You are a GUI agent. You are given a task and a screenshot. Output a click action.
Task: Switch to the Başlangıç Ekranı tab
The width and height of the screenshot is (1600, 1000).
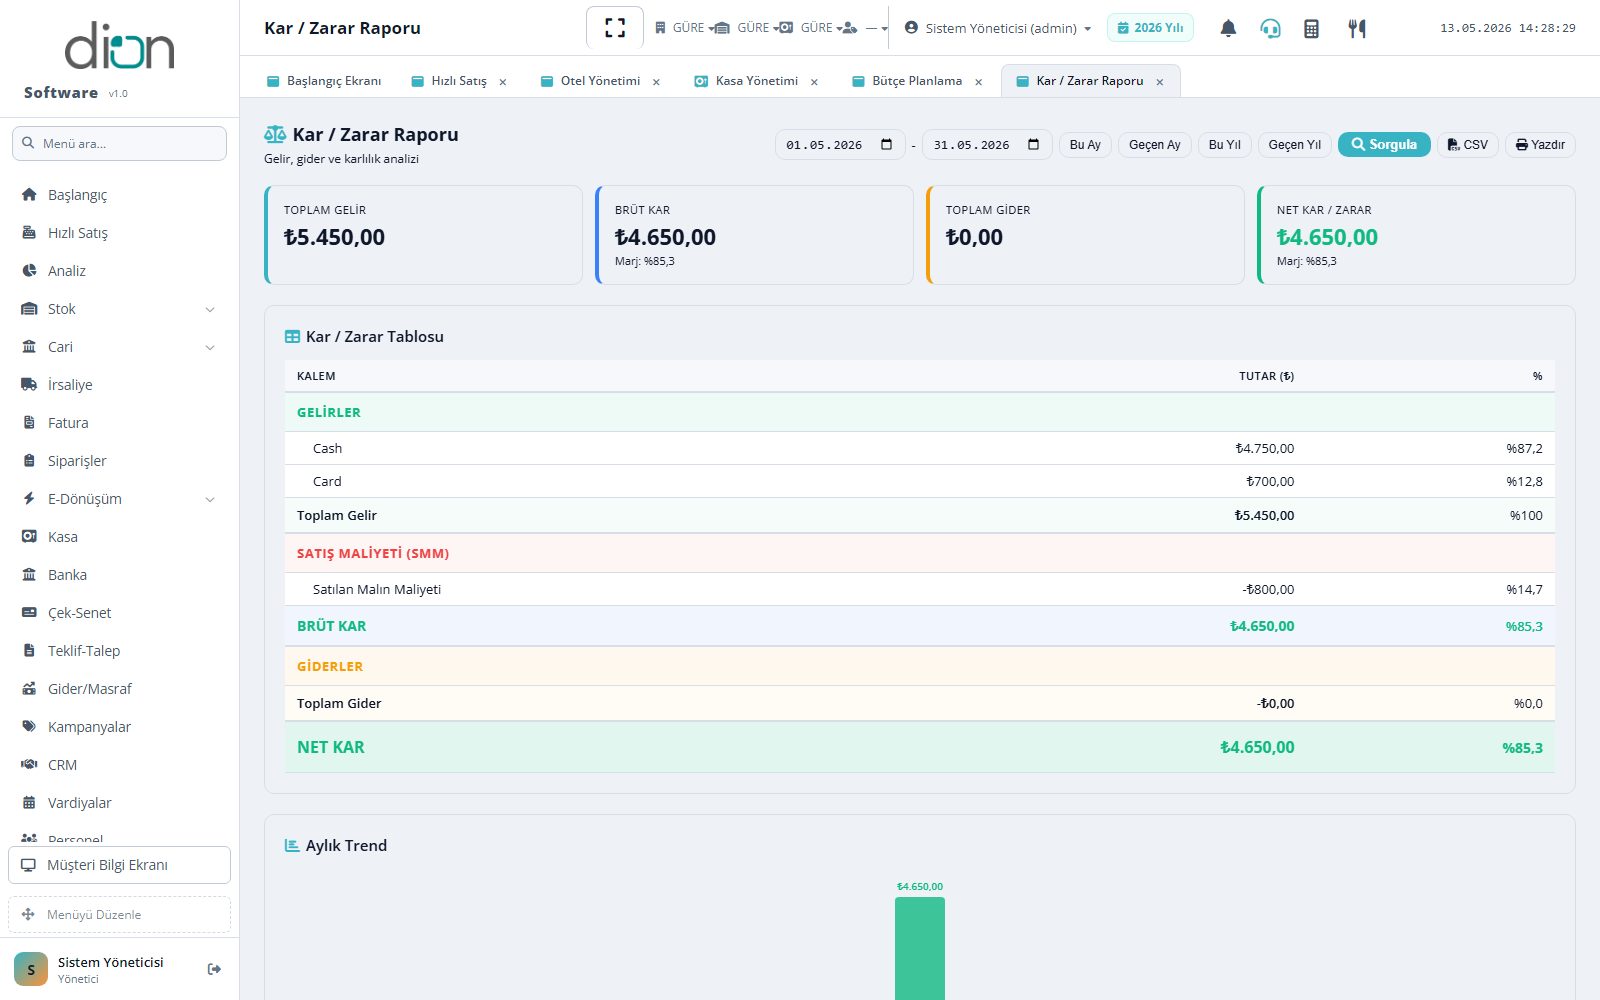[x=324, y=81]
